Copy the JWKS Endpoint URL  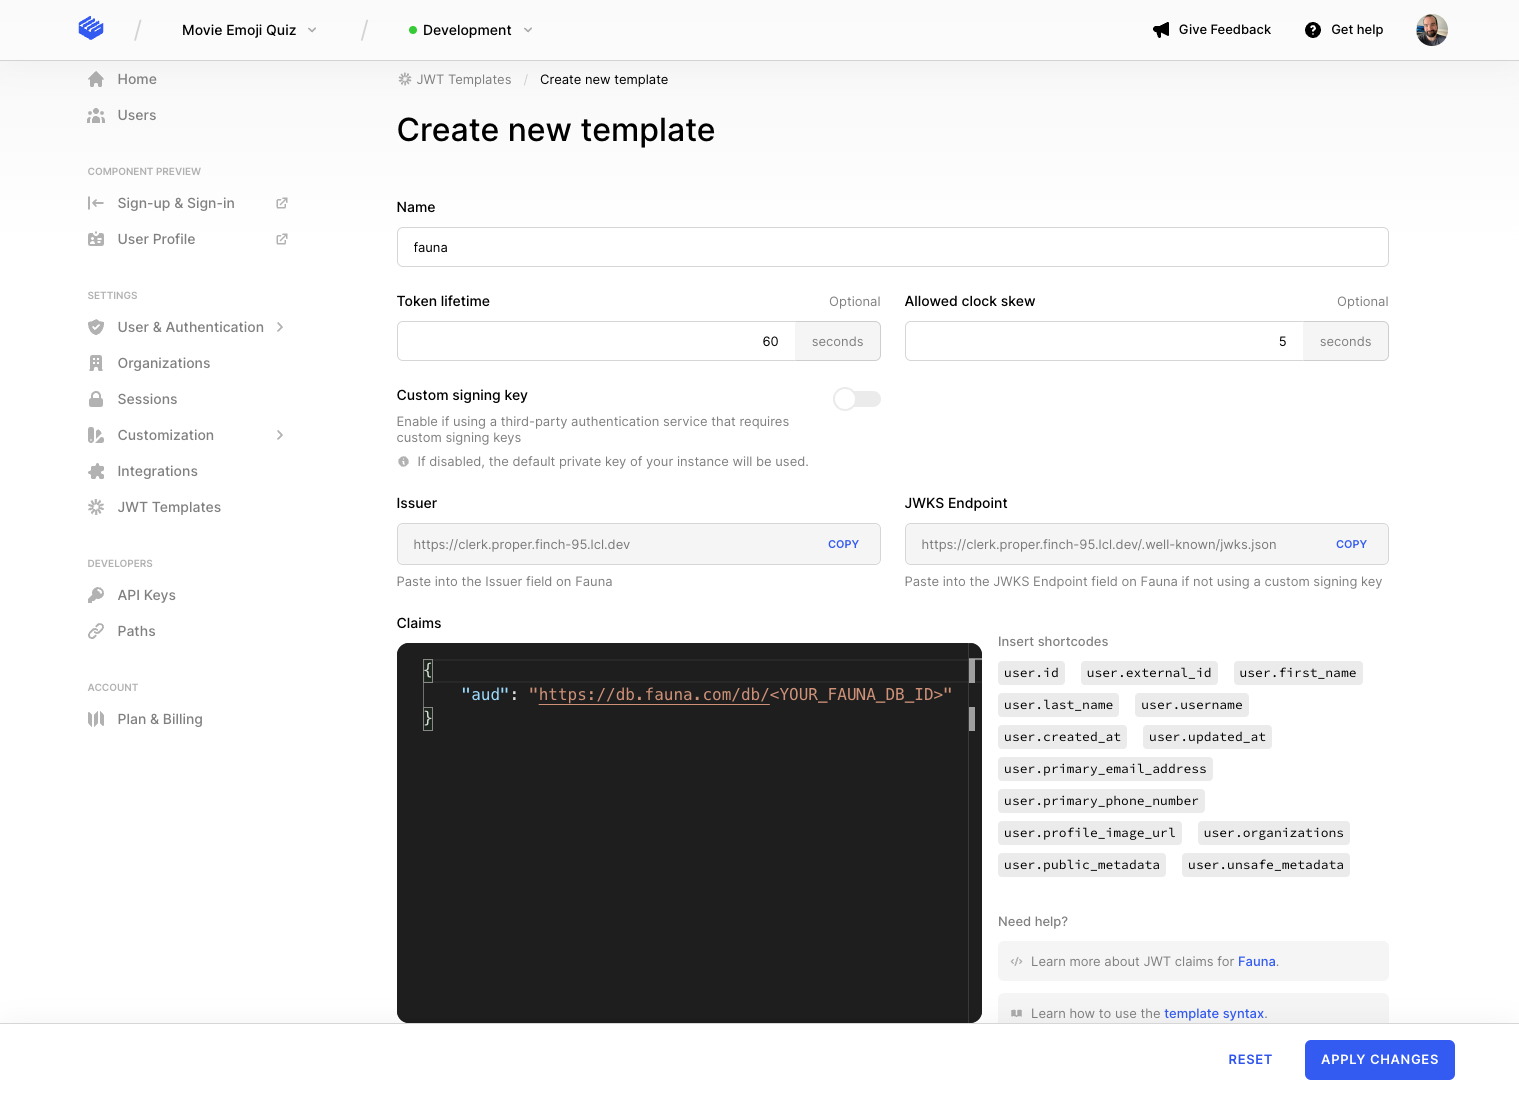pyautogui.click(x=1351, y=544)
